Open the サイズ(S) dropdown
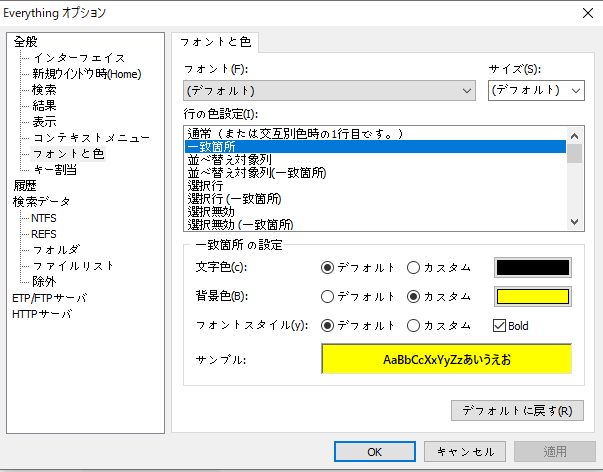Image resolution: width=603 pixels, height=472 pixels. tap(536, 91)
